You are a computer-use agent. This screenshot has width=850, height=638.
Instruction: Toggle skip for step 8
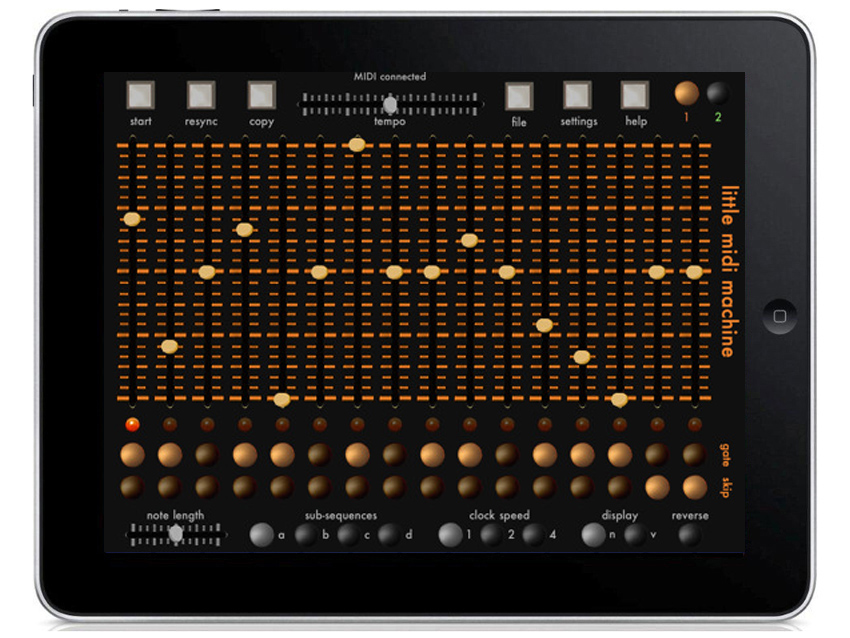pos(395,487)
